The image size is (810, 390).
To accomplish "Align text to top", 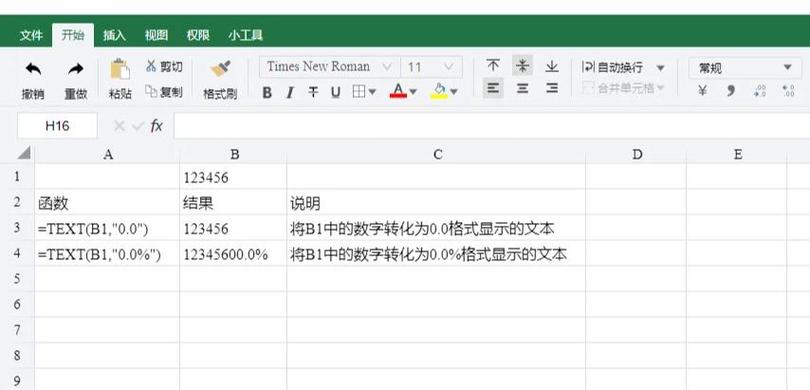I will 493,66.
